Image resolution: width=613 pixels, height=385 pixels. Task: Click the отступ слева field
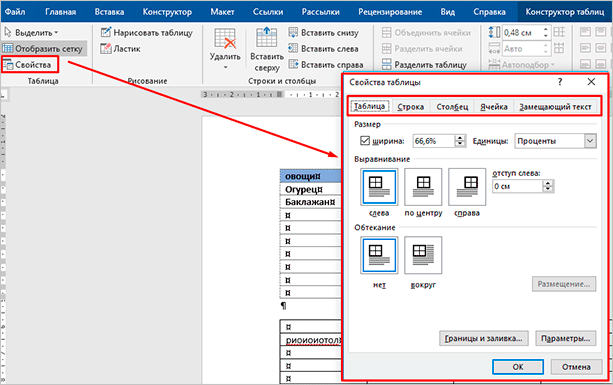pos(518,186)
